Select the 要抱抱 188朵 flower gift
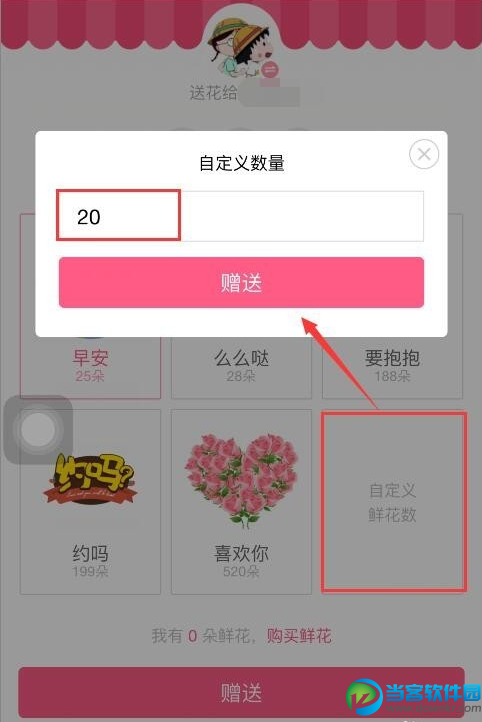This screenshot has height=722, width=482. tap(392, 366)
